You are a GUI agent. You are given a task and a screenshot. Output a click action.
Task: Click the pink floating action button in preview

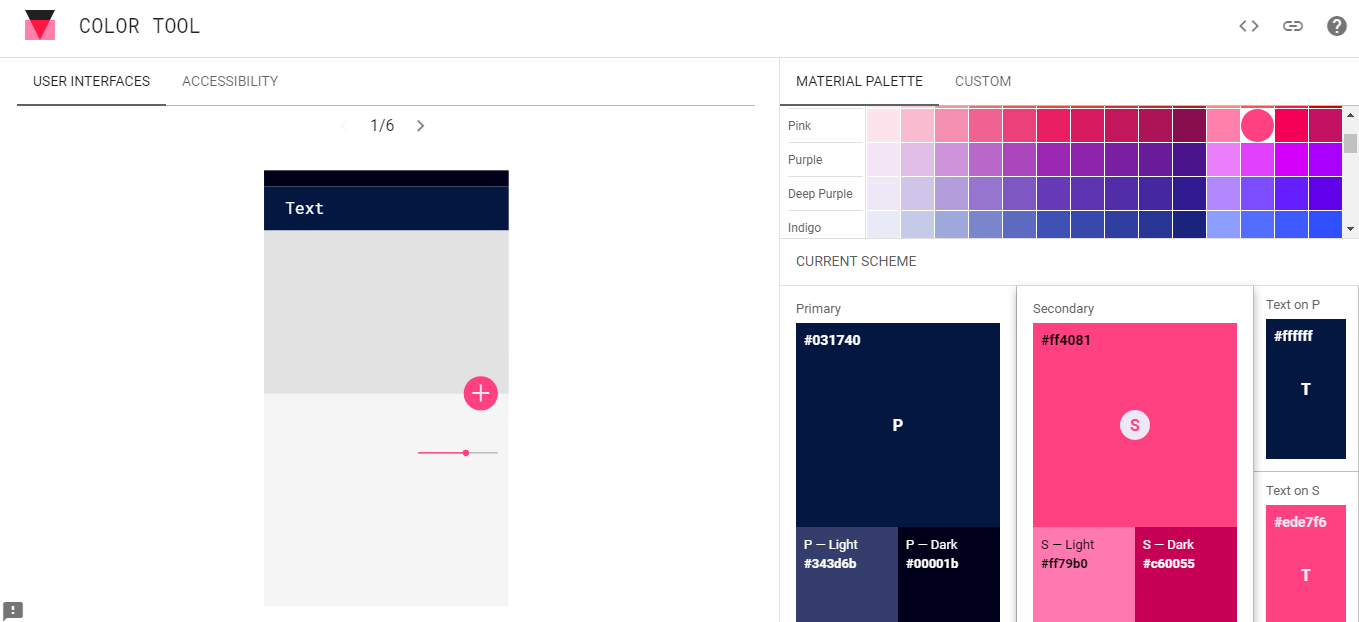click(481, 393)
